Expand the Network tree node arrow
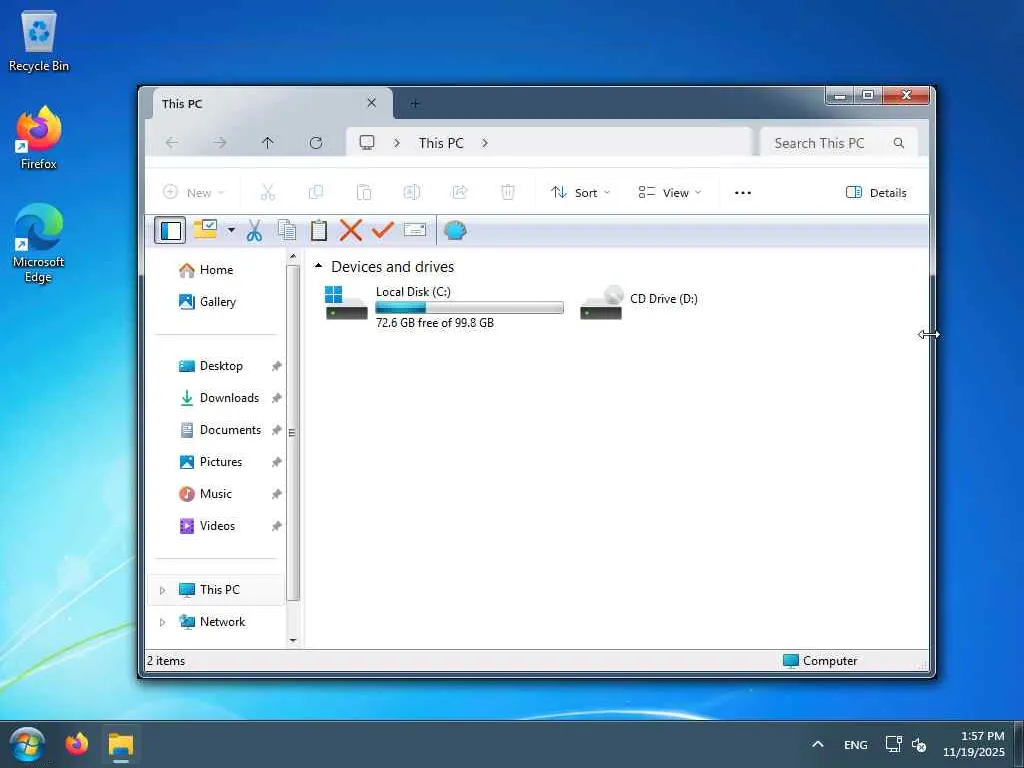The width and height of the screenshot is (1024, 768). (162, 622)
